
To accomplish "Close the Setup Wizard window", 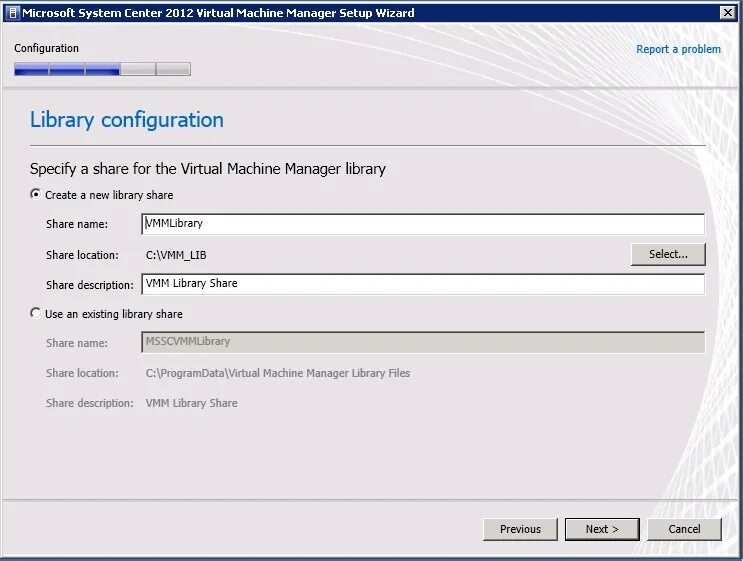I will (x=727, y=13).
